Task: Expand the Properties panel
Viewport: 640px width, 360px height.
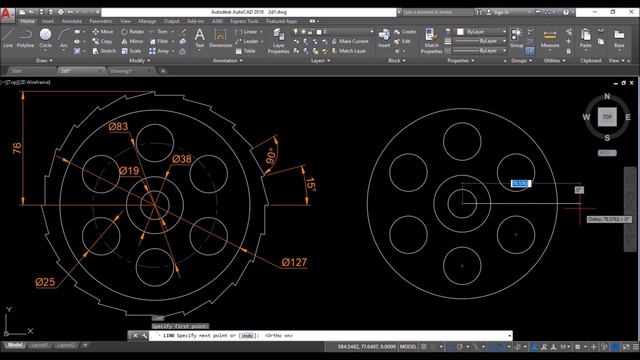Action: (x=461, y=60)
